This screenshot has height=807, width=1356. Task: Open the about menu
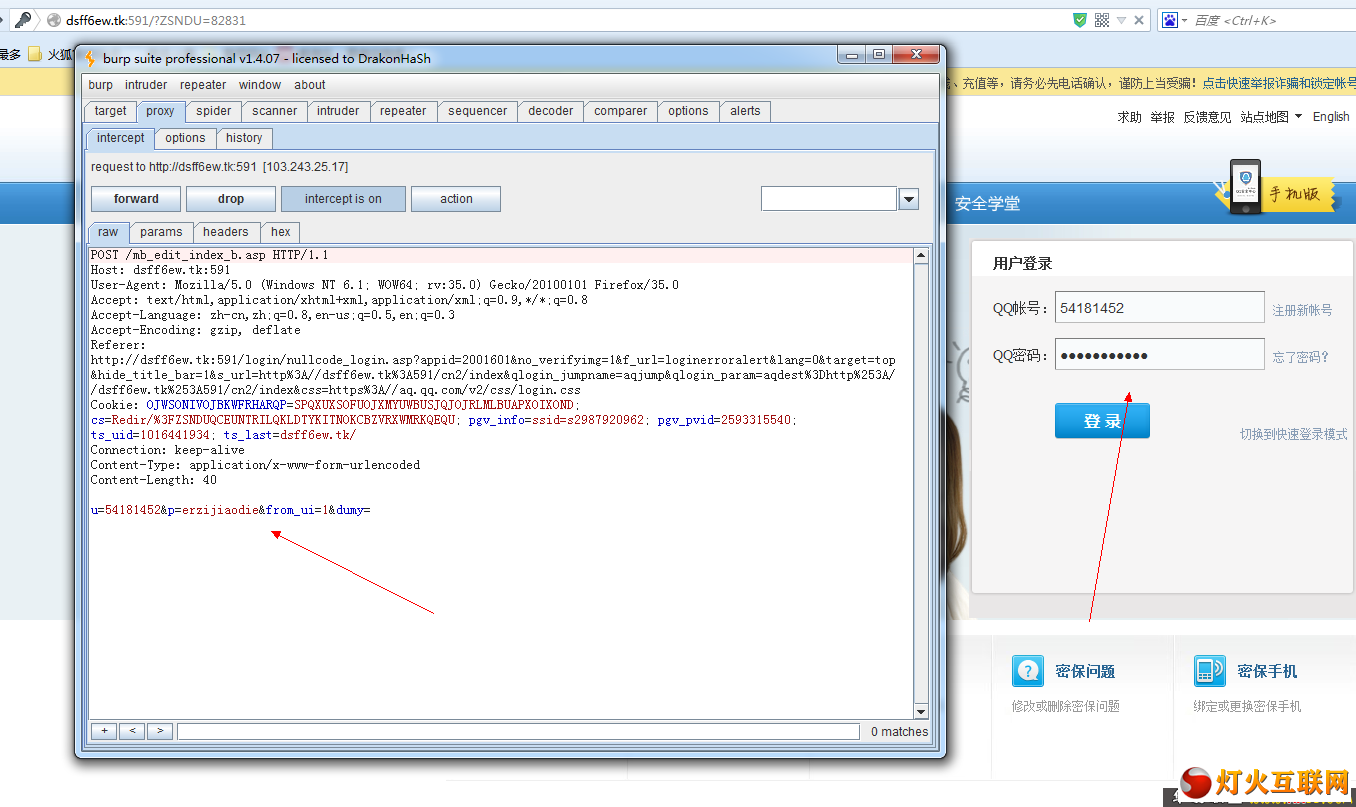pos(310,85)
